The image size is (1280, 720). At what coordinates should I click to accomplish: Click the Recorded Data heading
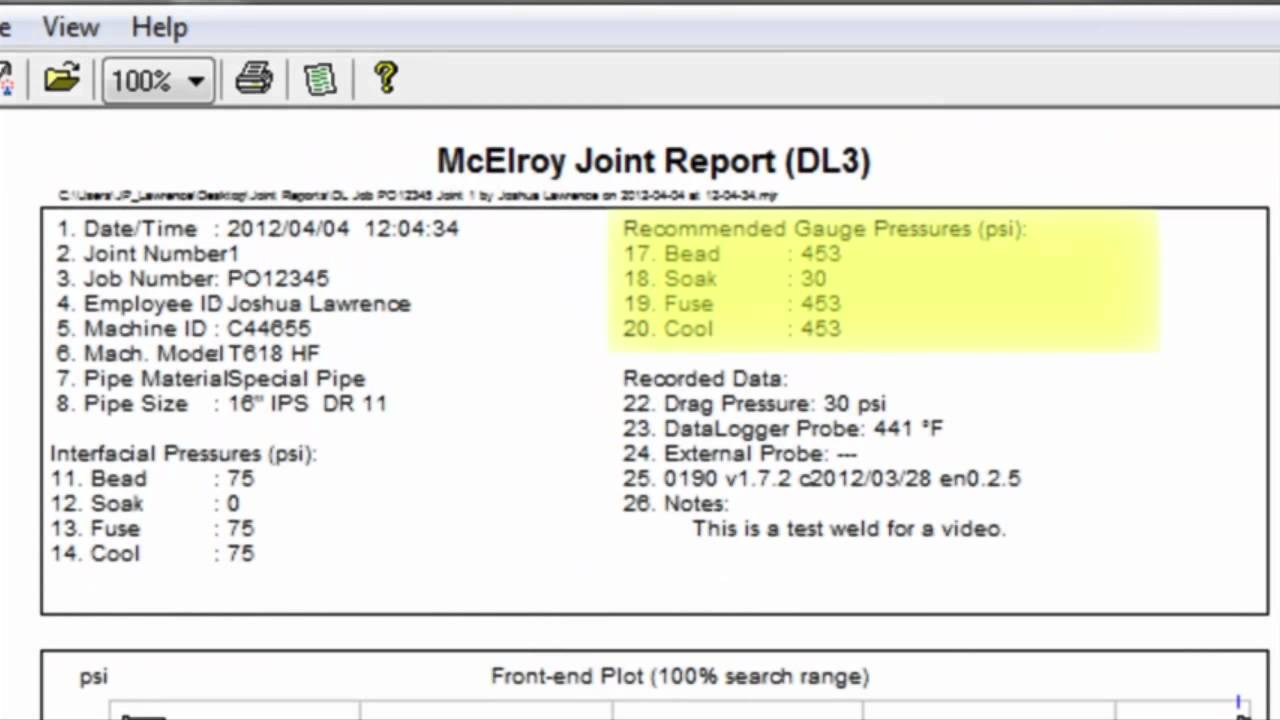click(705, 379)
